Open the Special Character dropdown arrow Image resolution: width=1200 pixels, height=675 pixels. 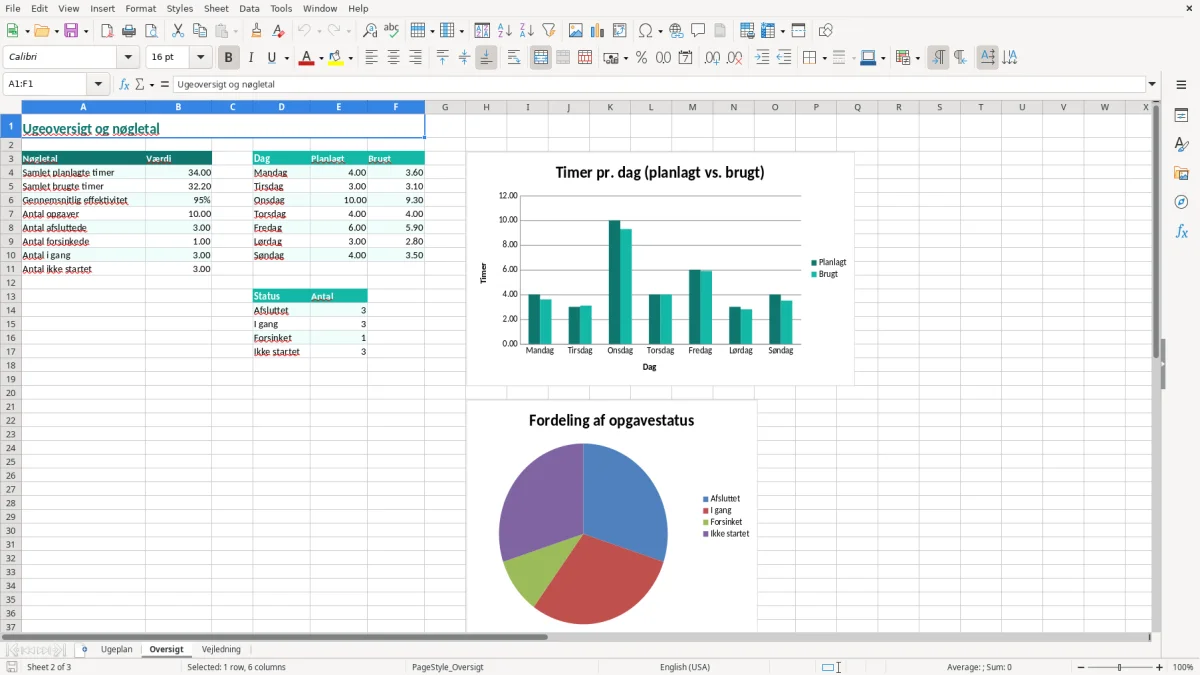point(661,31)
